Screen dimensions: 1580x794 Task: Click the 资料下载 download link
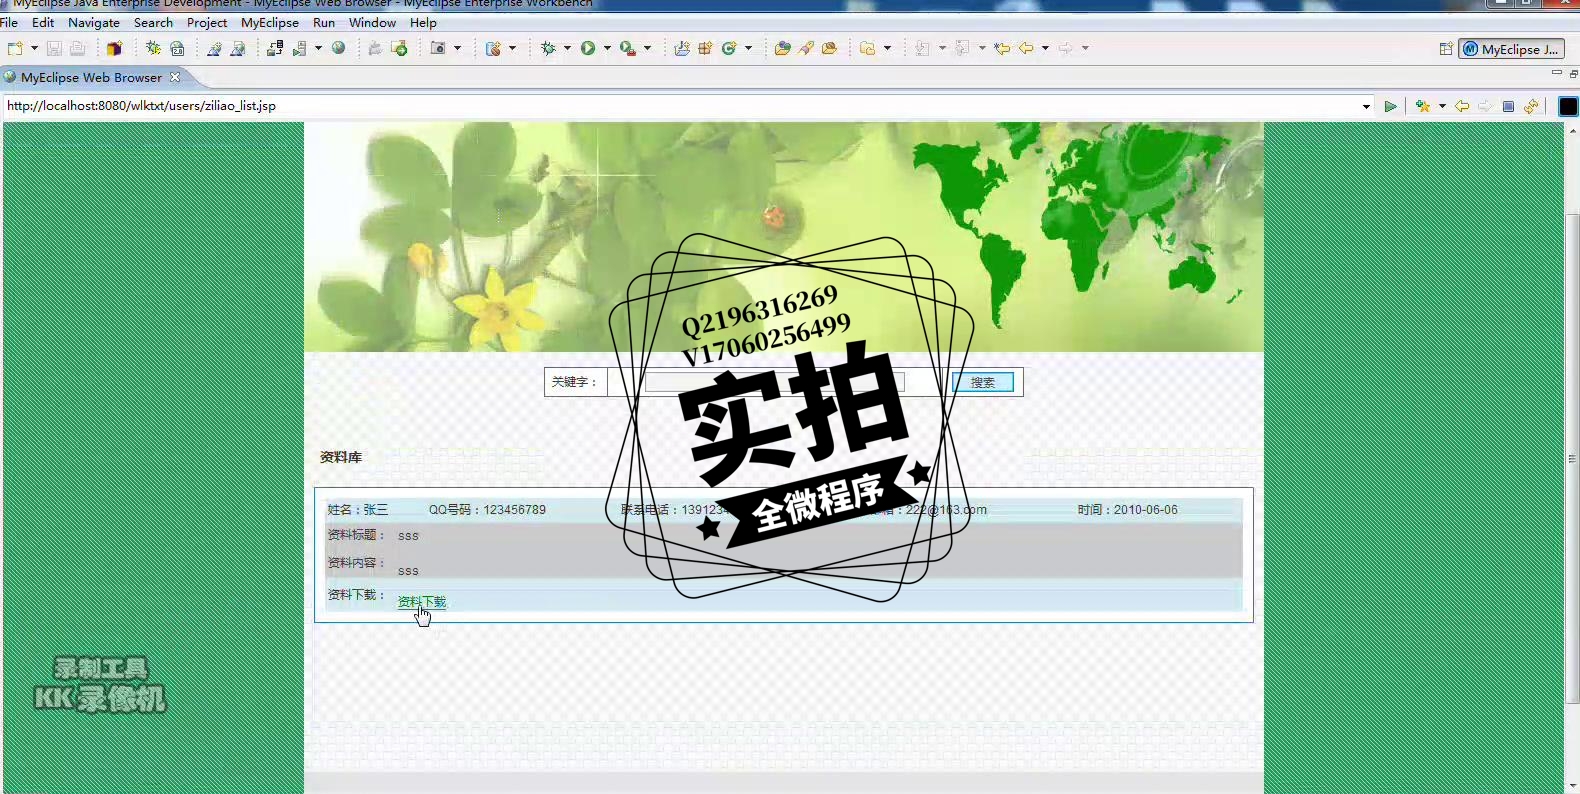(x=422, y=602)
